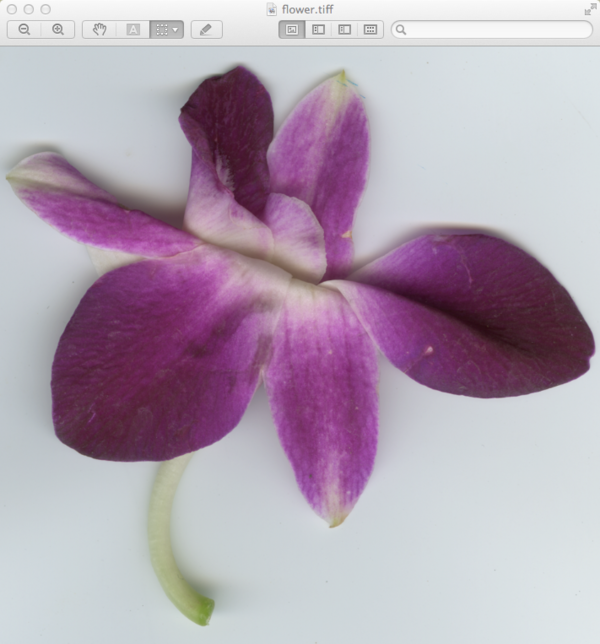Click the search magnifying glass icon
Image resolution: width=600 pixels, height=644 pixels.
402,30
